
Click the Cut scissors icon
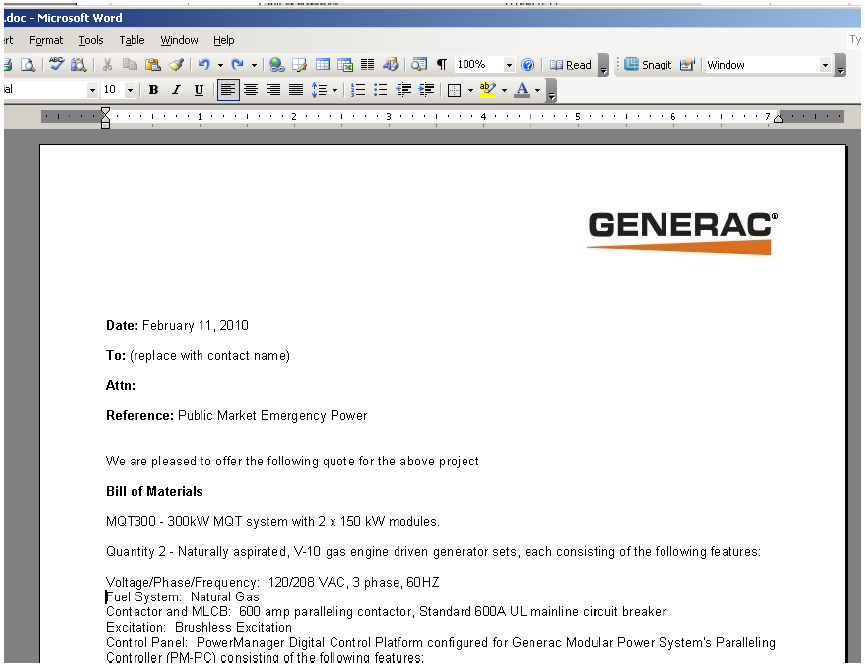(108, 65)
